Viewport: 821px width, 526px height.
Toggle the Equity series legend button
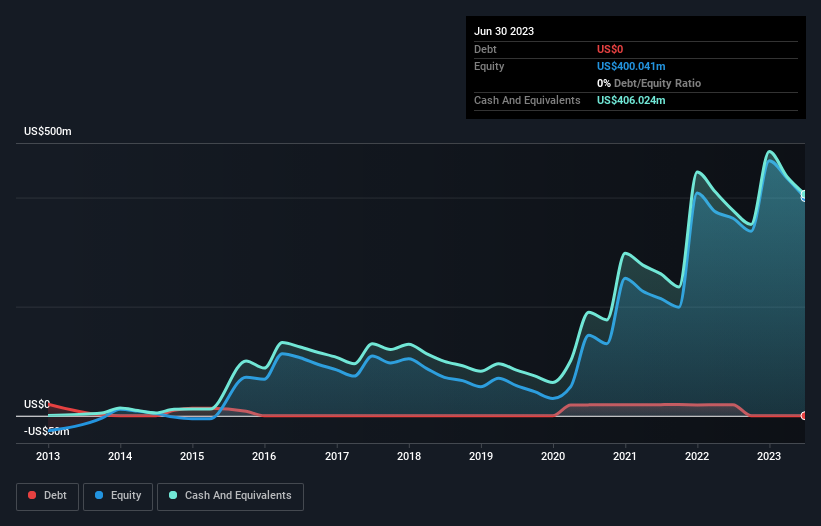point(118,496)
